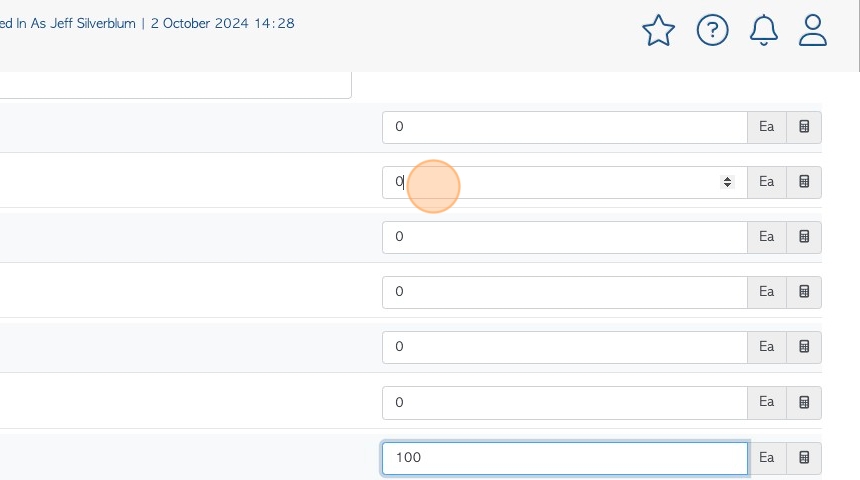860x480 pixels.
Task: Click the spinner arrows in the second quantity field
Action: [x=727, y=182]
